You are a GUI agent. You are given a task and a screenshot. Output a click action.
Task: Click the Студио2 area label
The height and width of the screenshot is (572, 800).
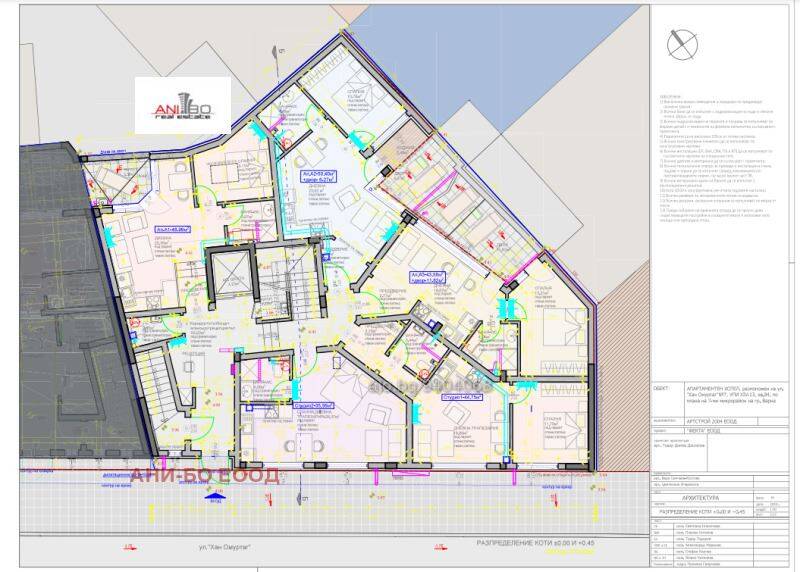coord(313,406)
